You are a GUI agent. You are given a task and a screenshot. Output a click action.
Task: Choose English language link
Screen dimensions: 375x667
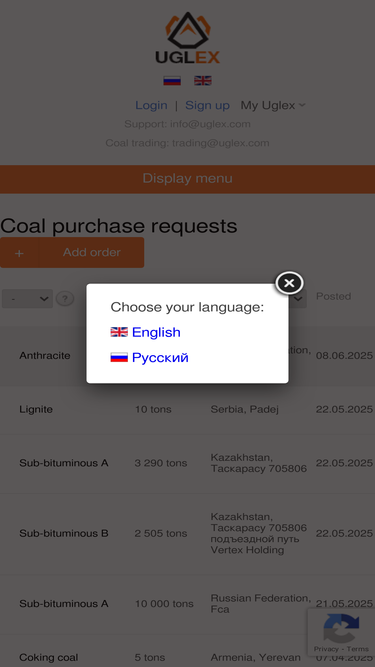point(156,332)
